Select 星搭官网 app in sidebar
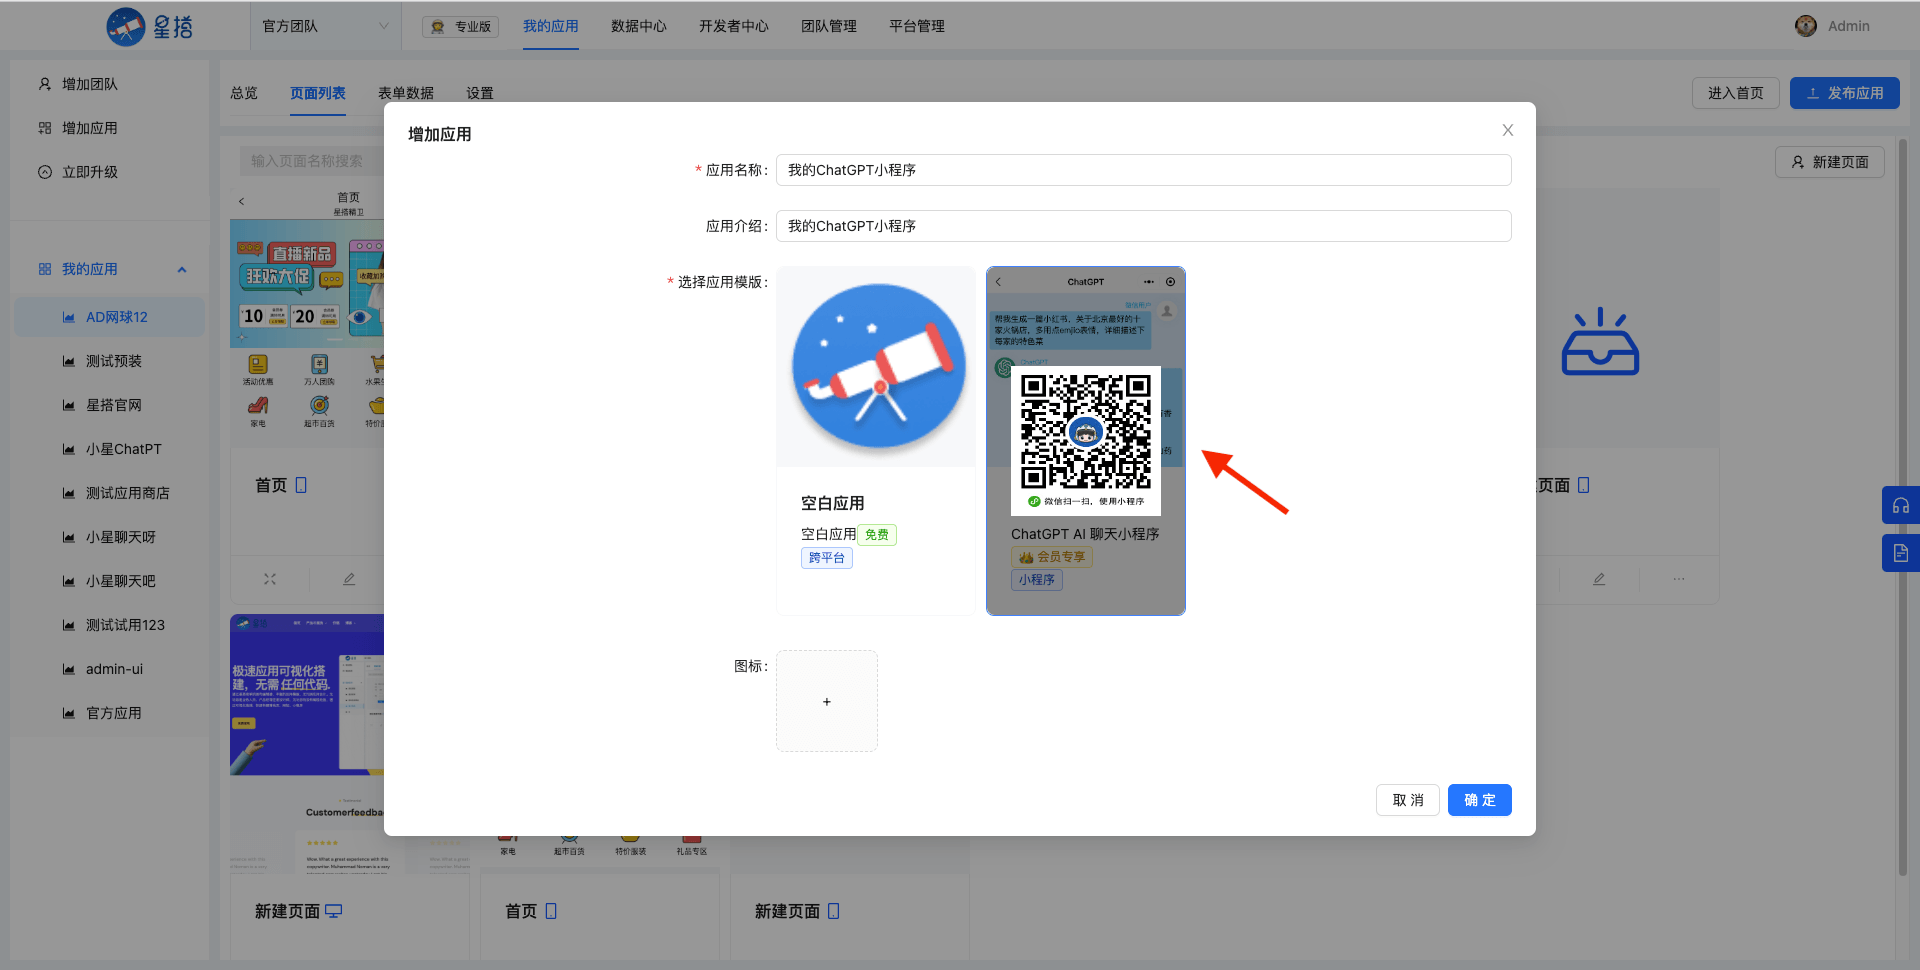 pos(110,405)
